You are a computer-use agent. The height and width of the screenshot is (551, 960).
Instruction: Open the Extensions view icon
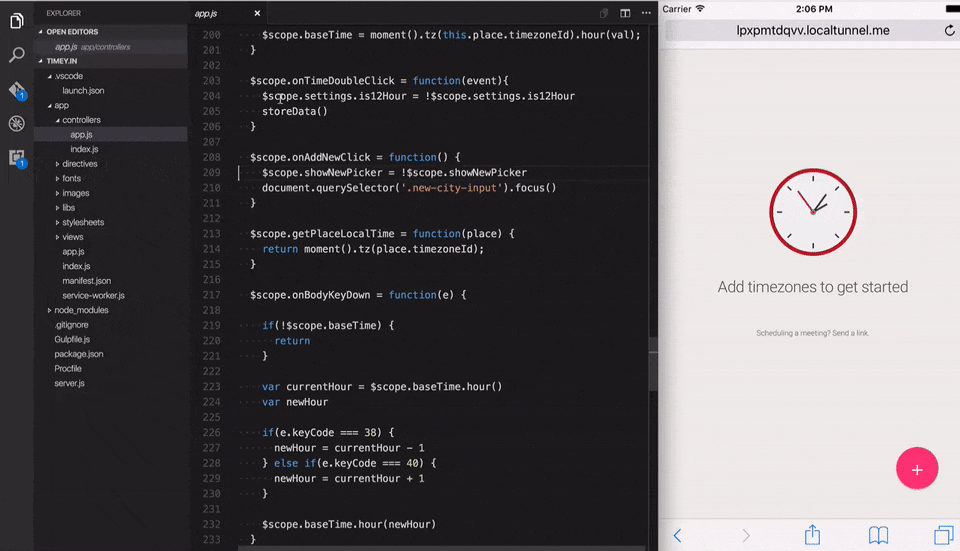pyautogui.click(x=16, y=158)
